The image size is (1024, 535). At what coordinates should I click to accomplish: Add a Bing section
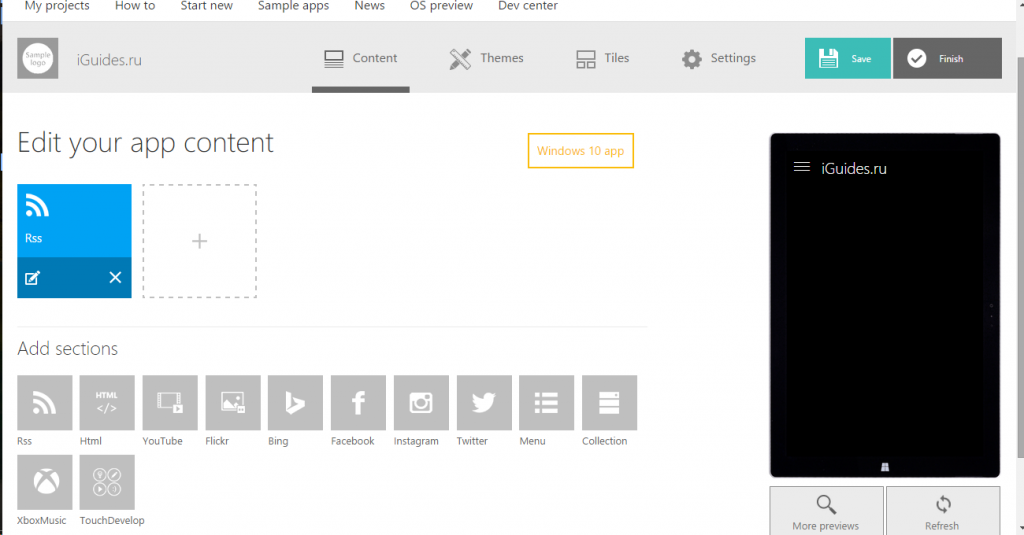click(295, 402)
